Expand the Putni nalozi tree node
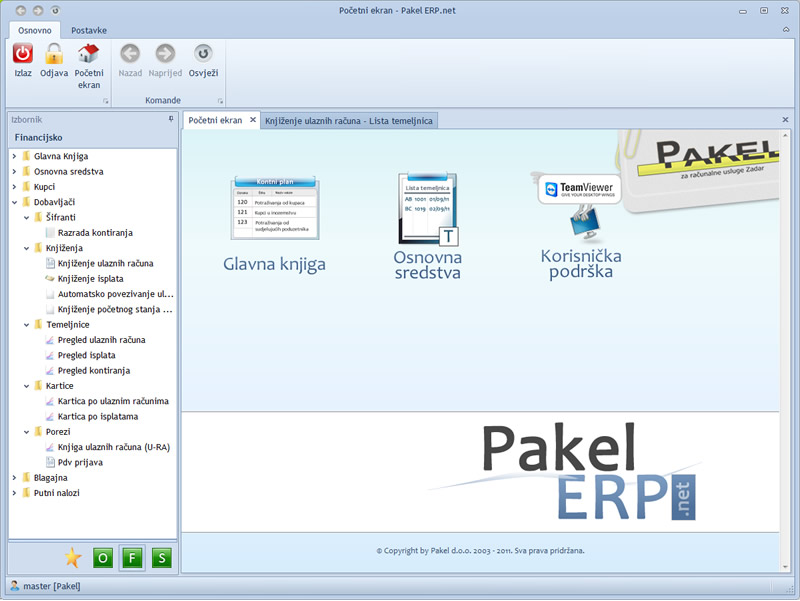800x601 pixels. point(14,493)
